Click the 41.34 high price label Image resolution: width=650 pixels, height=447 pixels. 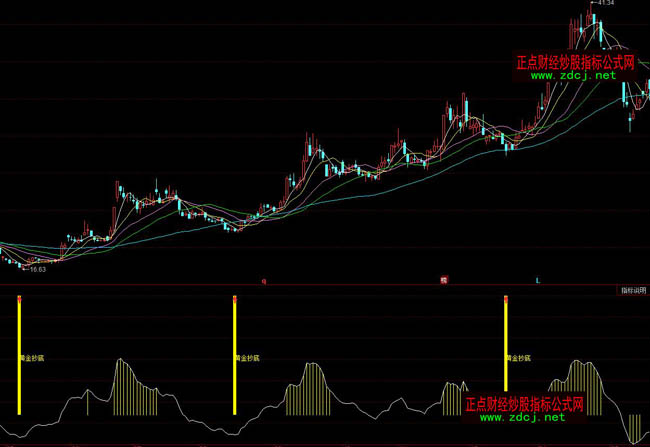(607, 4)
